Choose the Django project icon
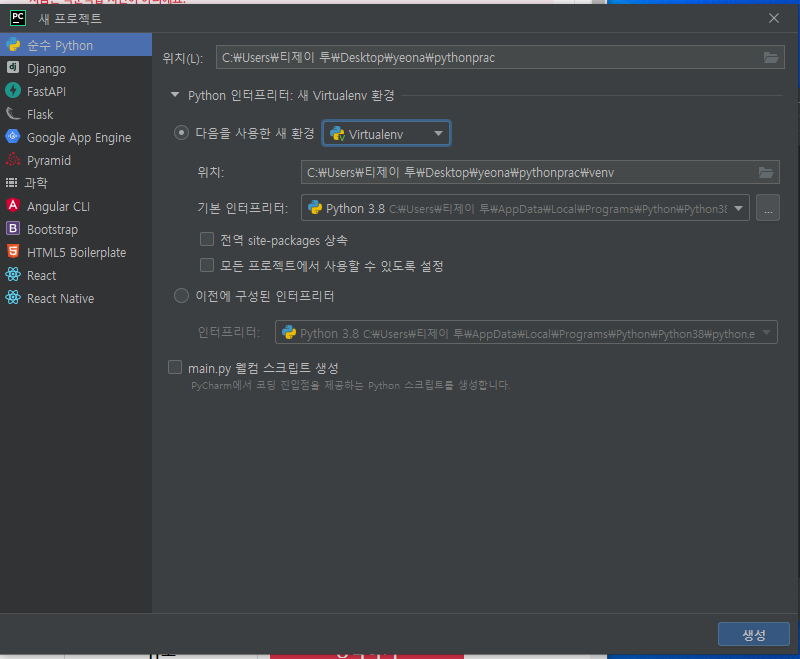Viewport: 800px width, 659px height. click(x=13, y=68)
